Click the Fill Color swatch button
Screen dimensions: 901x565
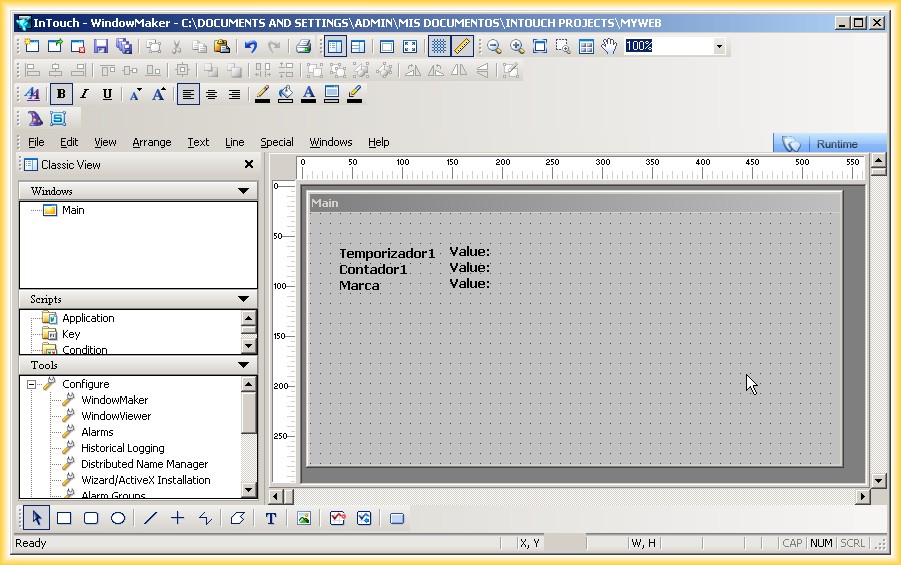[x=285, y=94]
